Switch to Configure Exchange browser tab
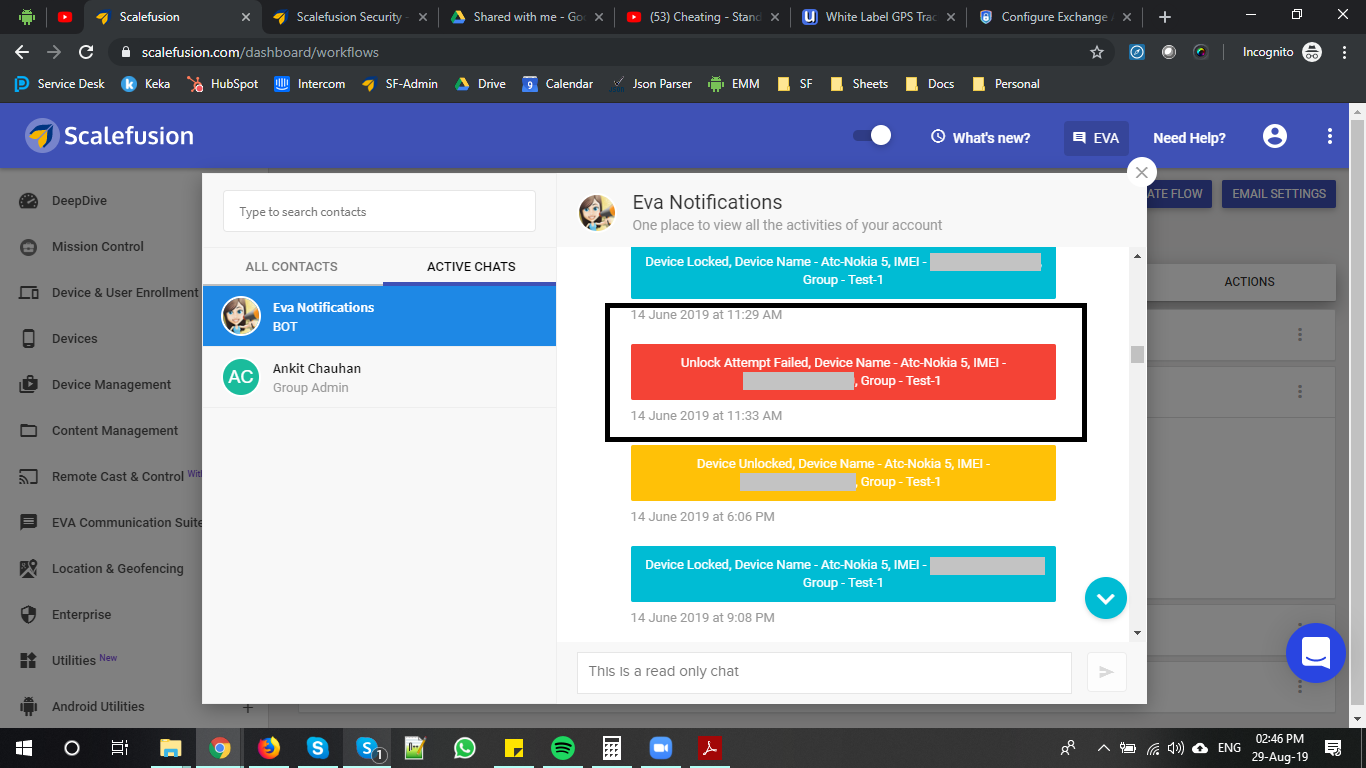 pyautogui.click(x=1055, y=17)
